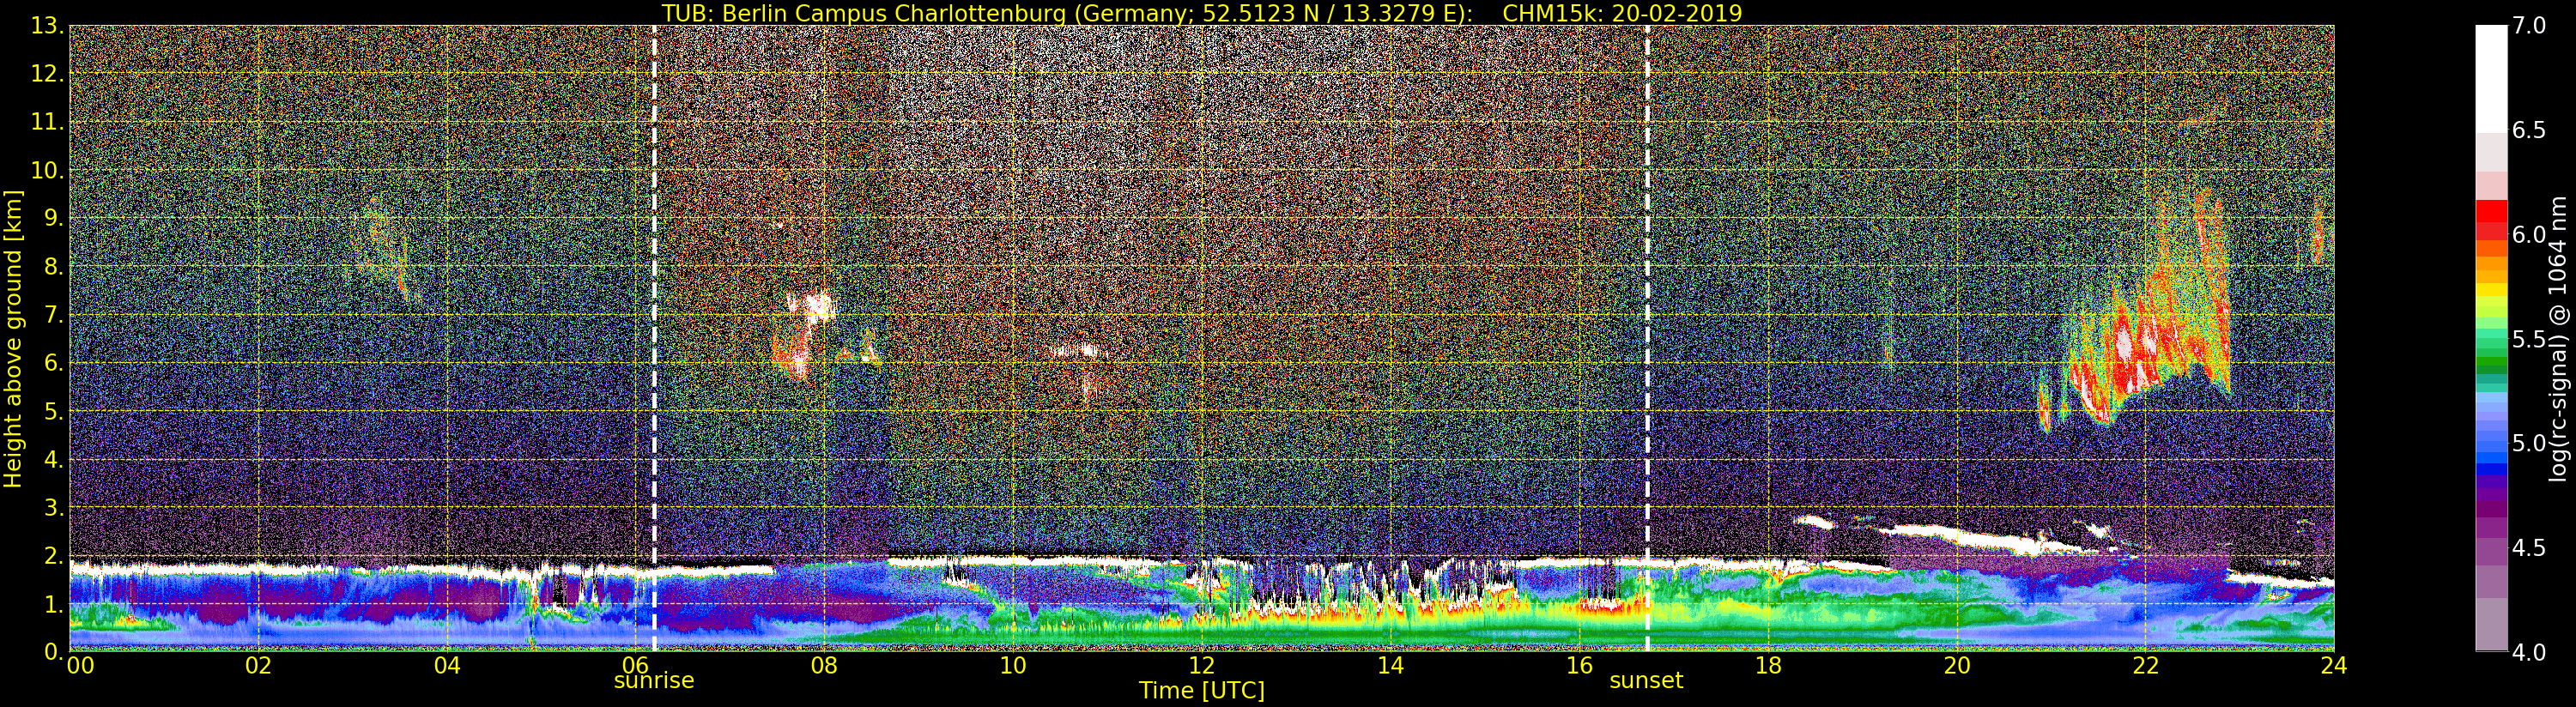The width and height of the screenshot is (2576, 707).
Task: Click the time-axis tick label '22'
Action: 2146,665
